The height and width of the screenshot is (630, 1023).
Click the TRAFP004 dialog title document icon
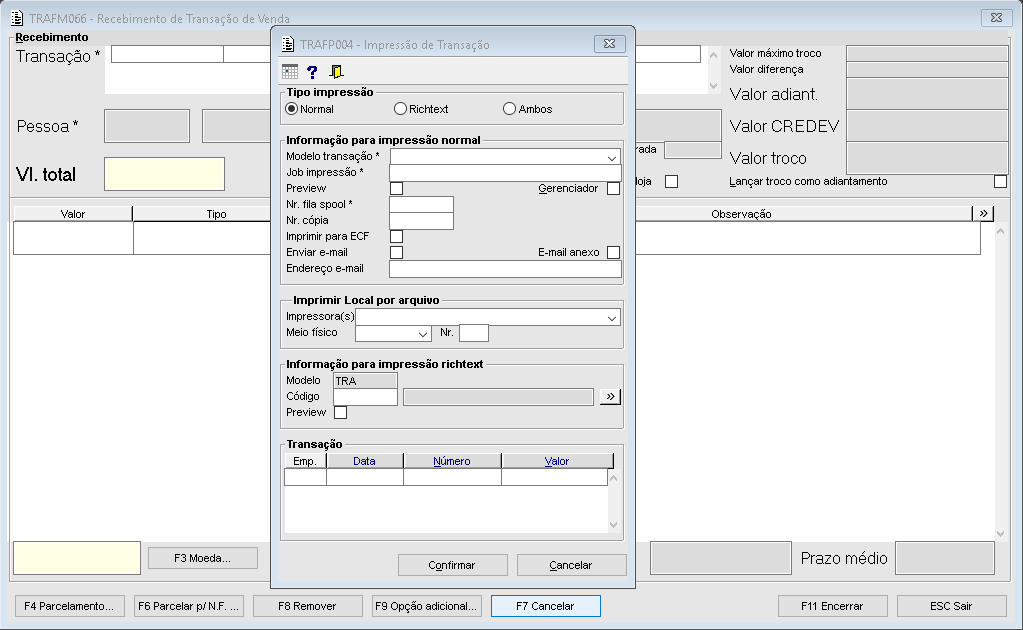click(288, 44)
